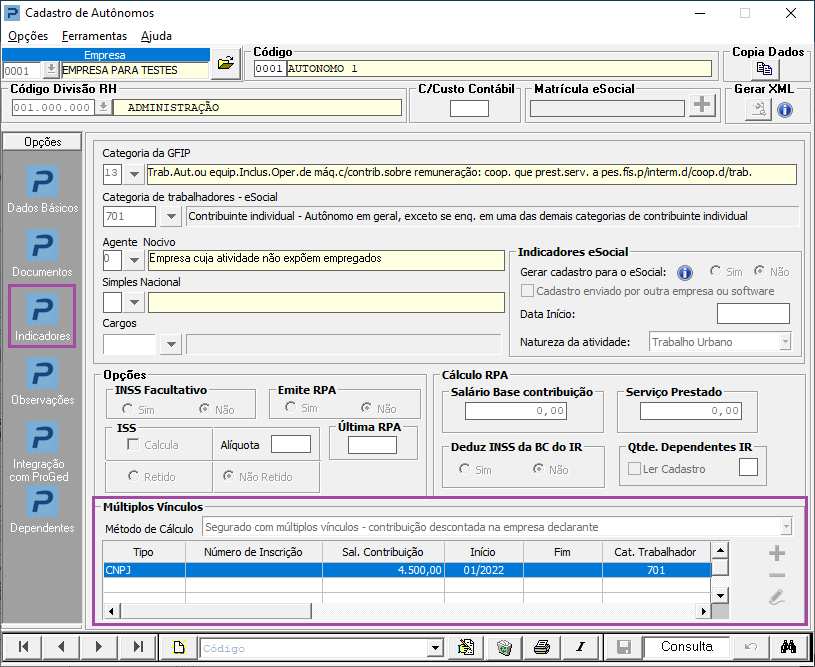Open the Dados Básicos section
This screenshot has height=667, width=815.
(x=41, y=190)
